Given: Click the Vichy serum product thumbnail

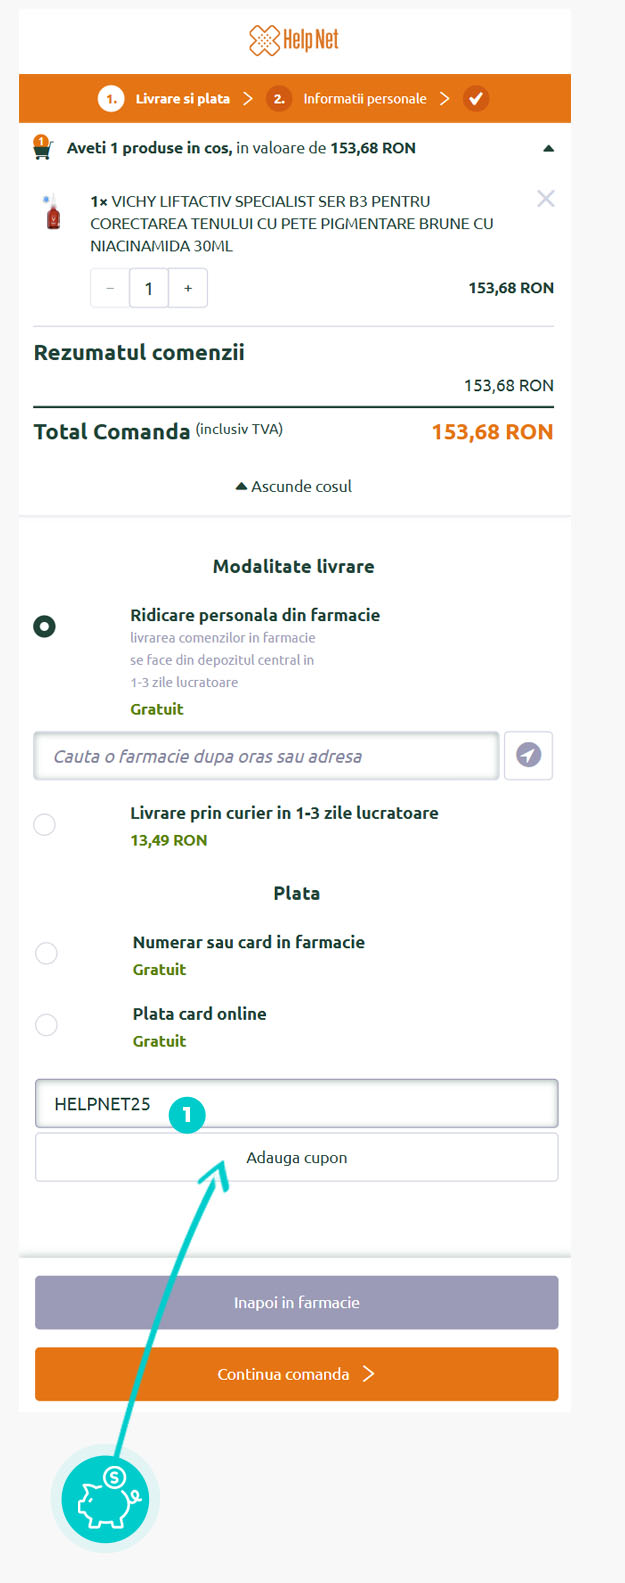Looking at the screenshot, I should click(53, 212).
